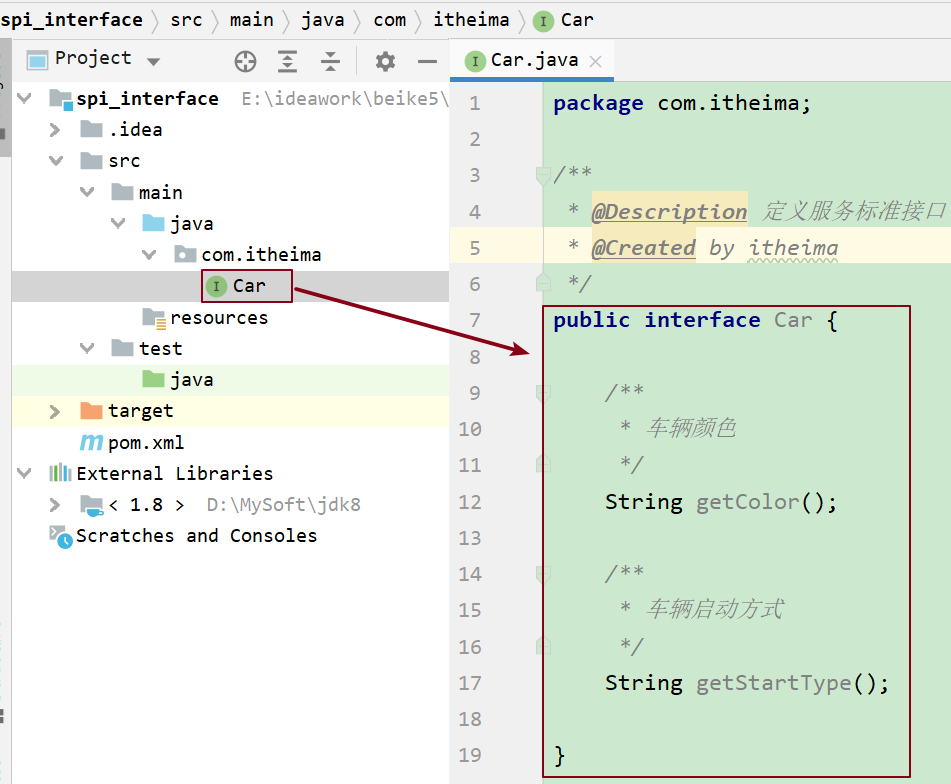Click the locate/scroll from source target icon
The height and width of the screenshot is (784, 951).
tap(245, 62)
